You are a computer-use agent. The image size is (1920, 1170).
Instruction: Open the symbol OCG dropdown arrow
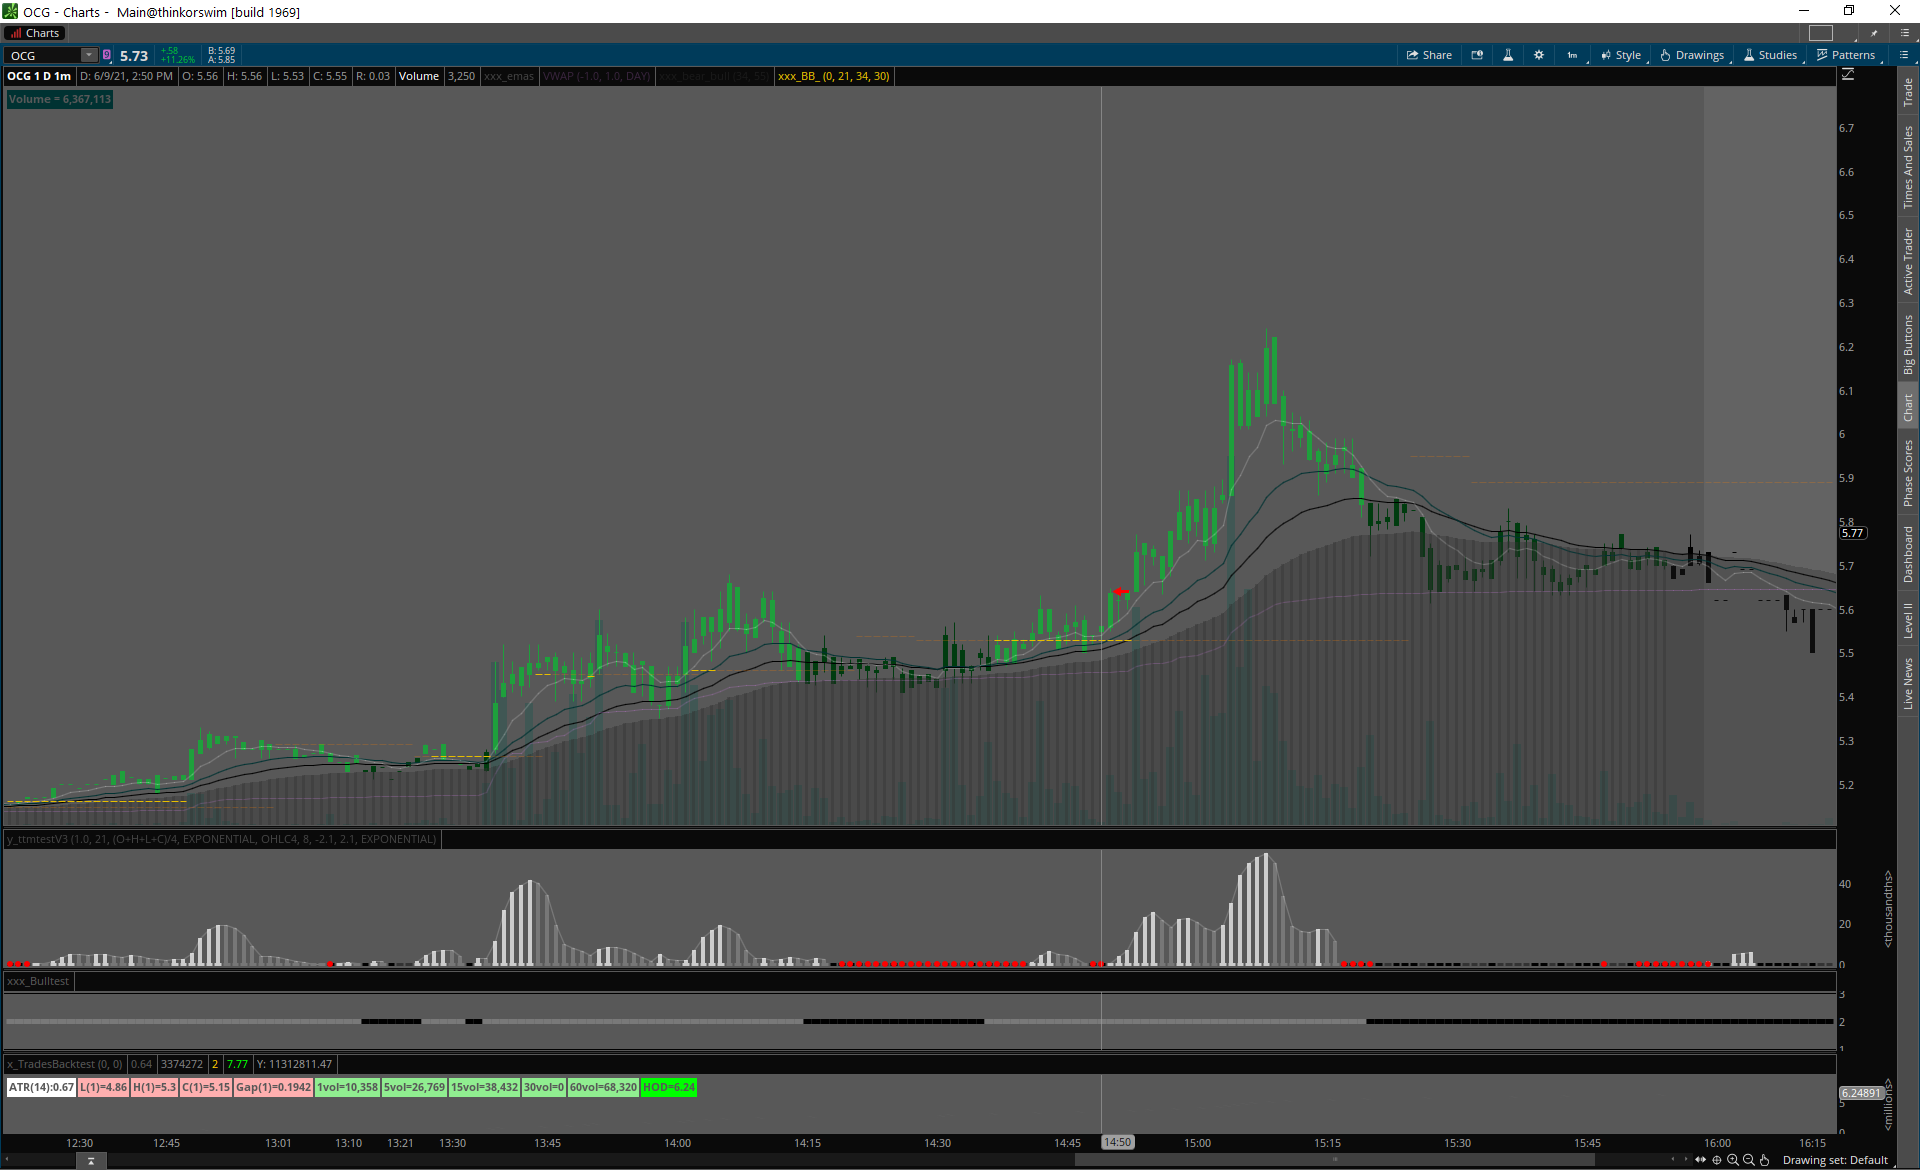89,55
